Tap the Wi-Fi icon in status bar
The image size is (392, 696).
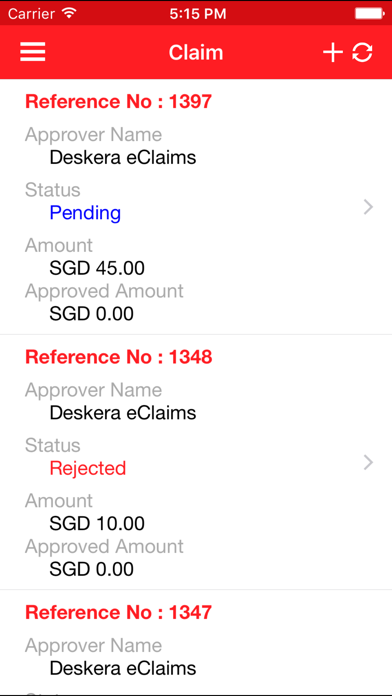[69, 13]
